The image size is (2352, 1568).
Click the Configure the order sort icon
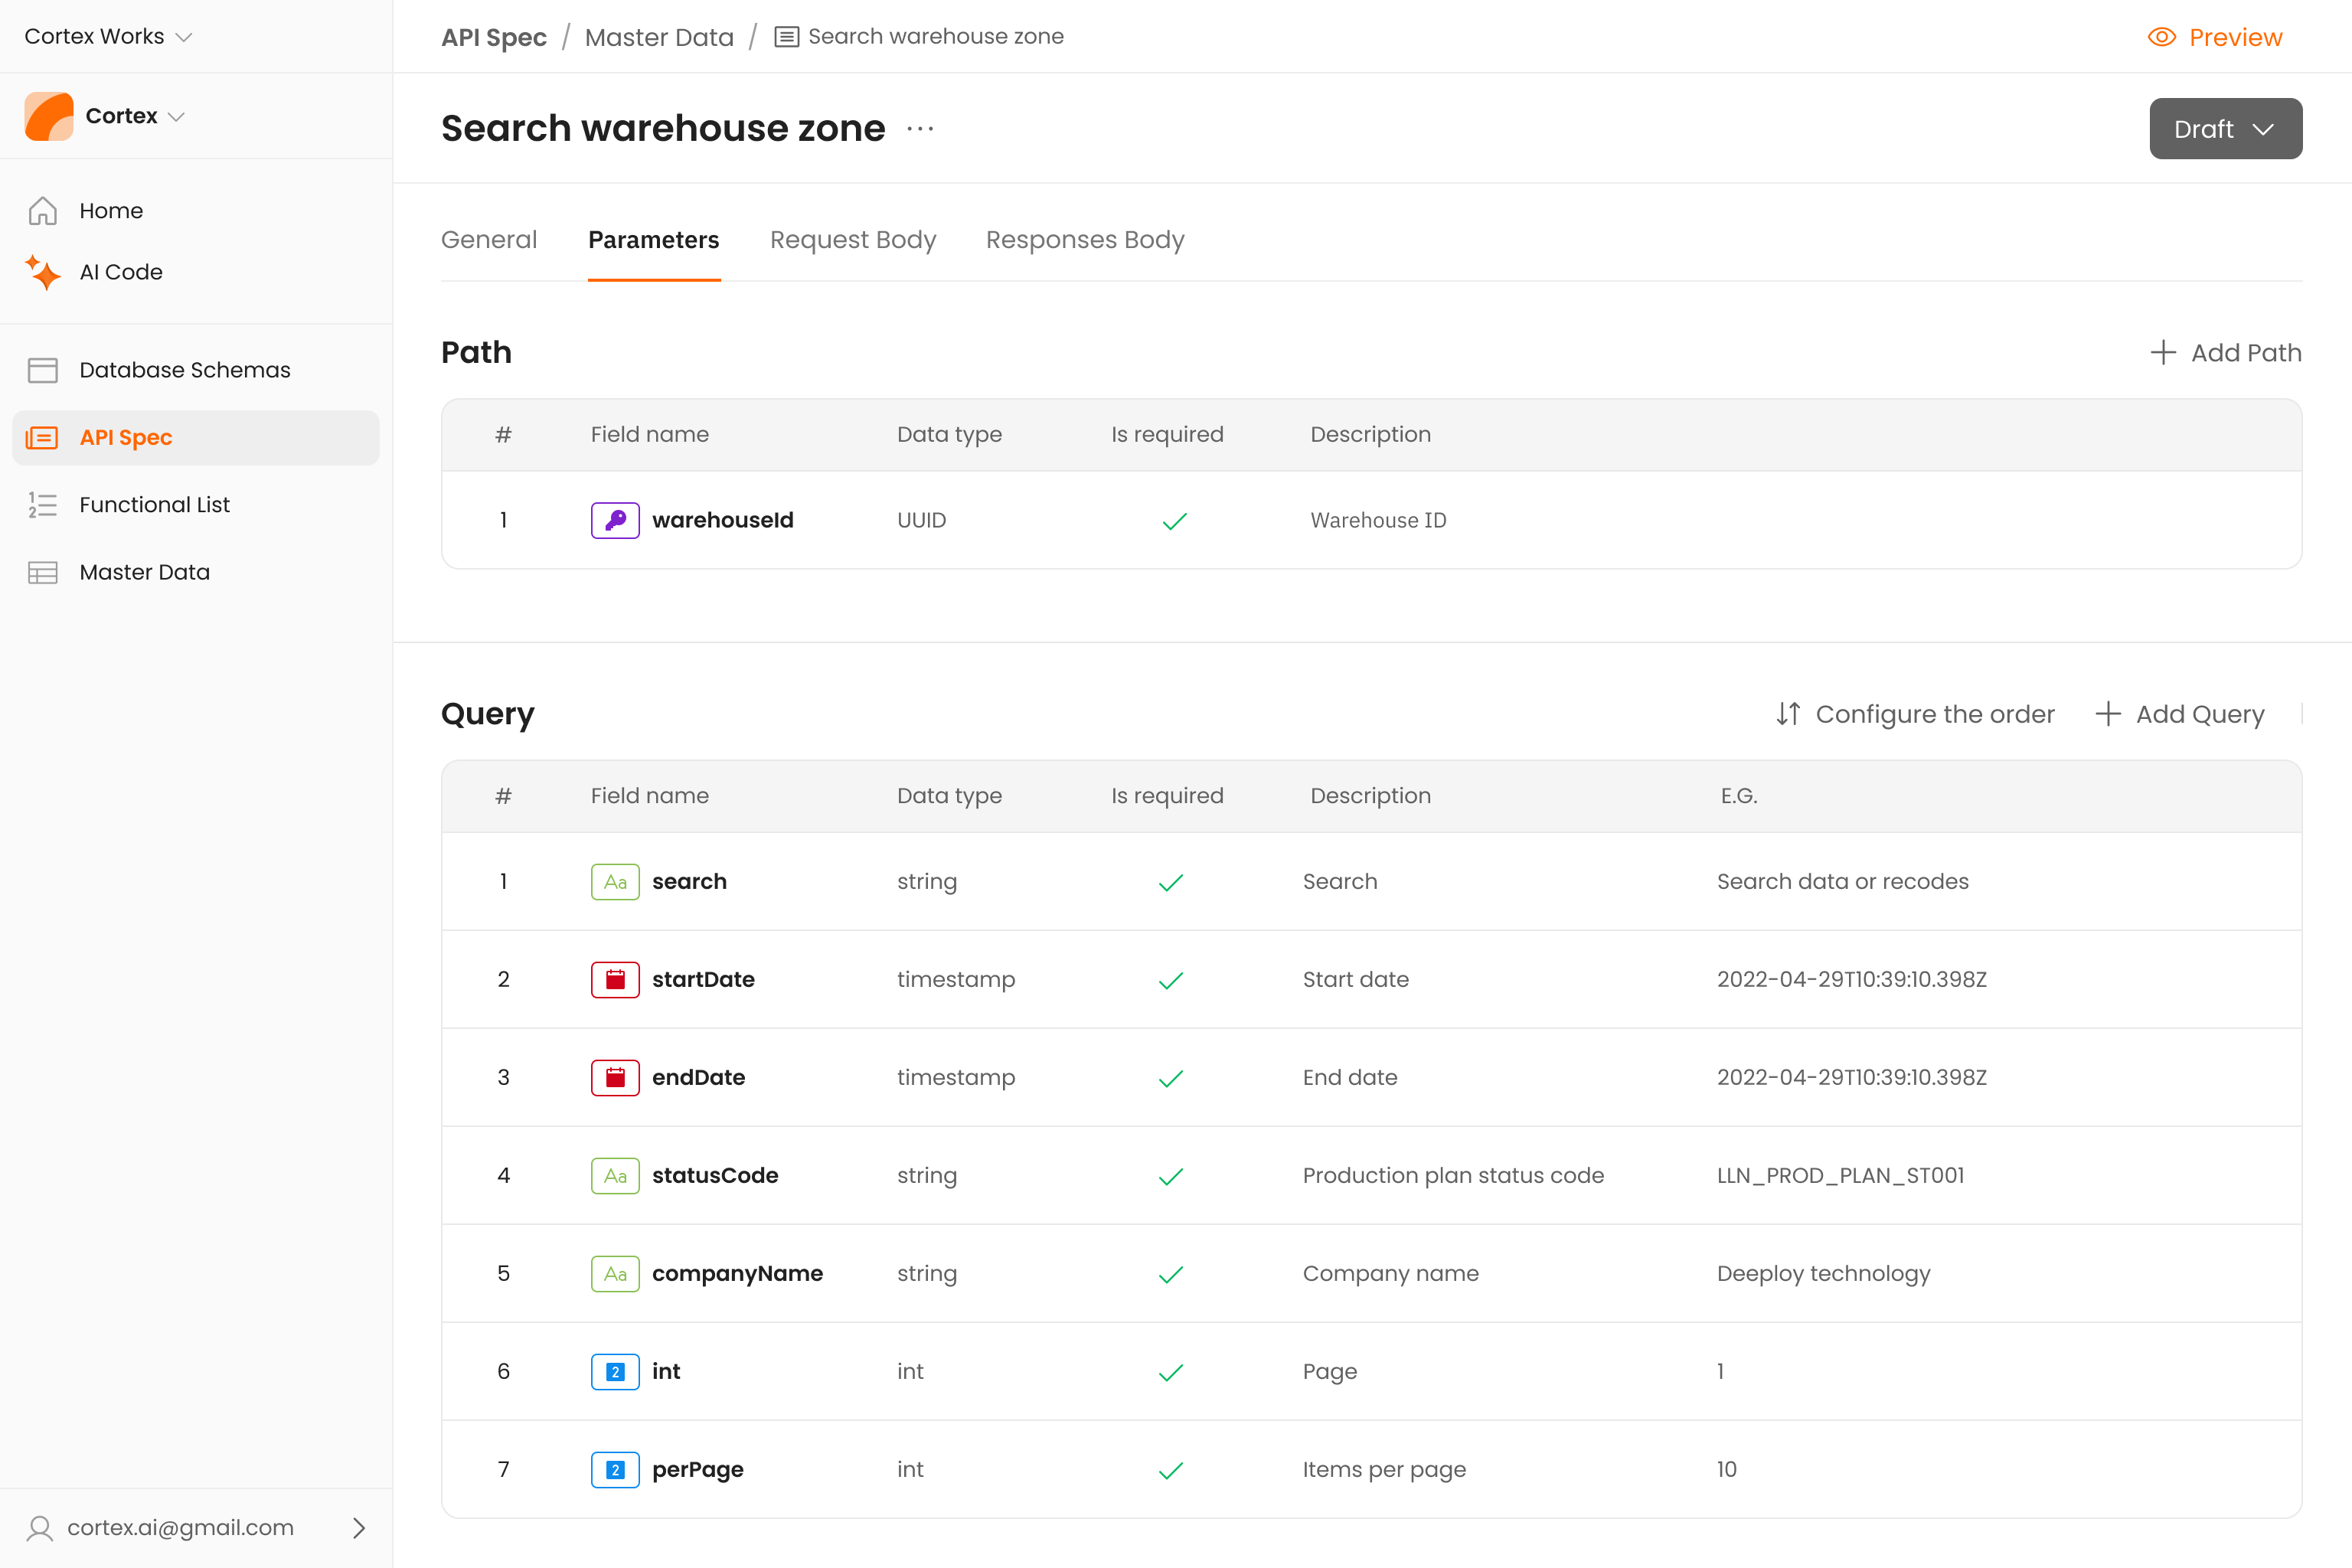coord(1788,714)
